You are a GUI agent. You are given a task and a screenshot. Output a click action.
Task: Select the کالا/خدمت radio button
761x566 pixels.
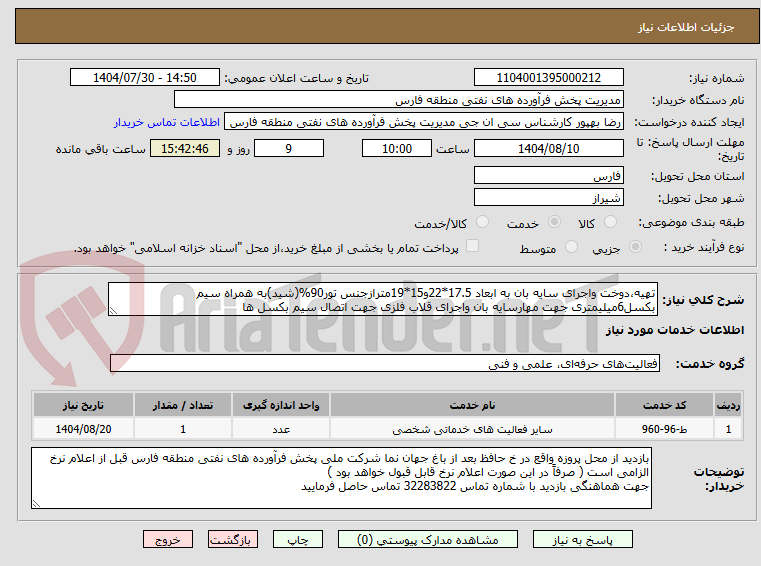[482, 222]
